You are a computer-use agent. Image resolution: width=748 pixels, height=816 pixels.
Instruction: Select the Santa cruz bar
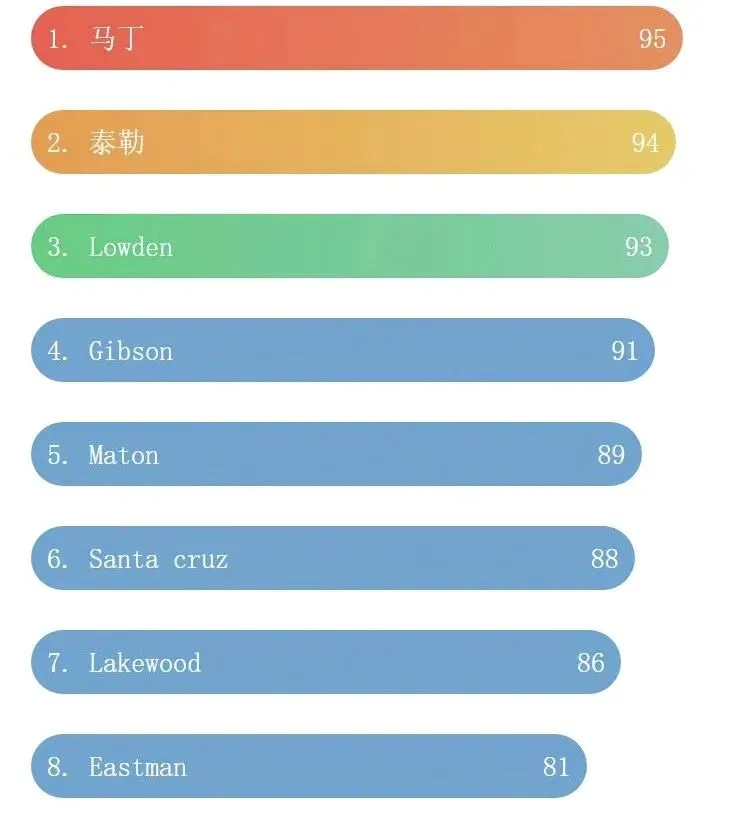[333, 558]
